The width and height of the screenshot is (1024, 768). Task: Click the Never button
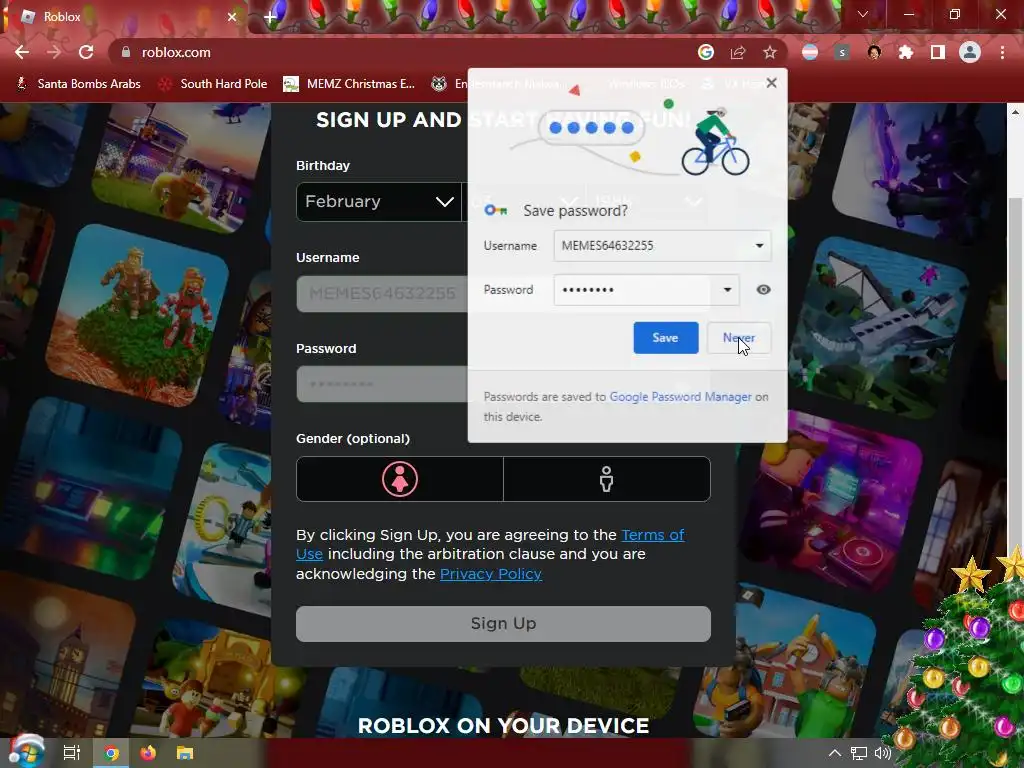pos(739,338)
